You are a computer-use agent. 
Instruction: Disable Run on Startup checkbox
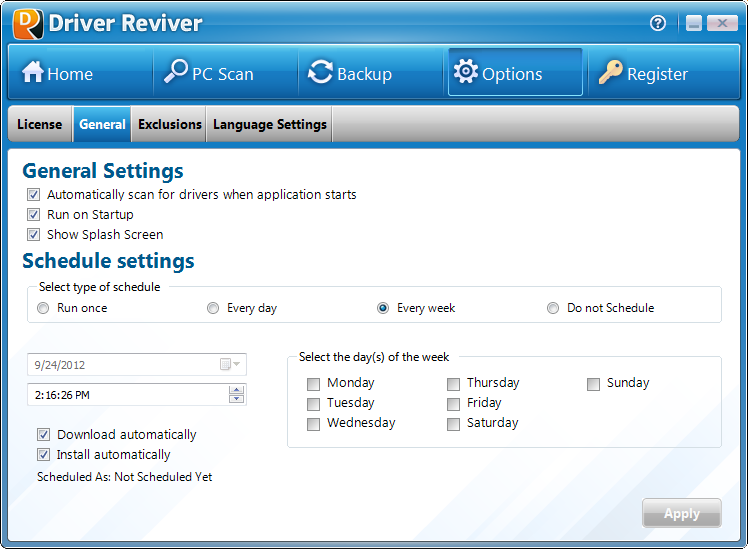tap(33, 215)
